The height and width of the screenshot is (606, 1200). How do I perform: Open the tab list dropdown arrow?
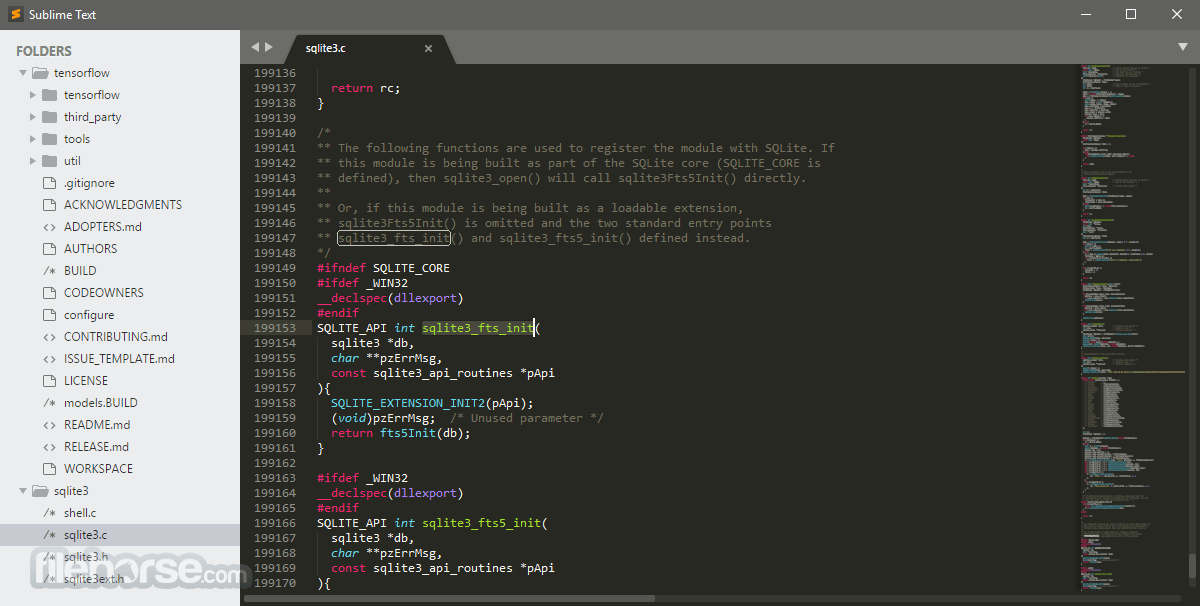click(x=1183, y=47)
